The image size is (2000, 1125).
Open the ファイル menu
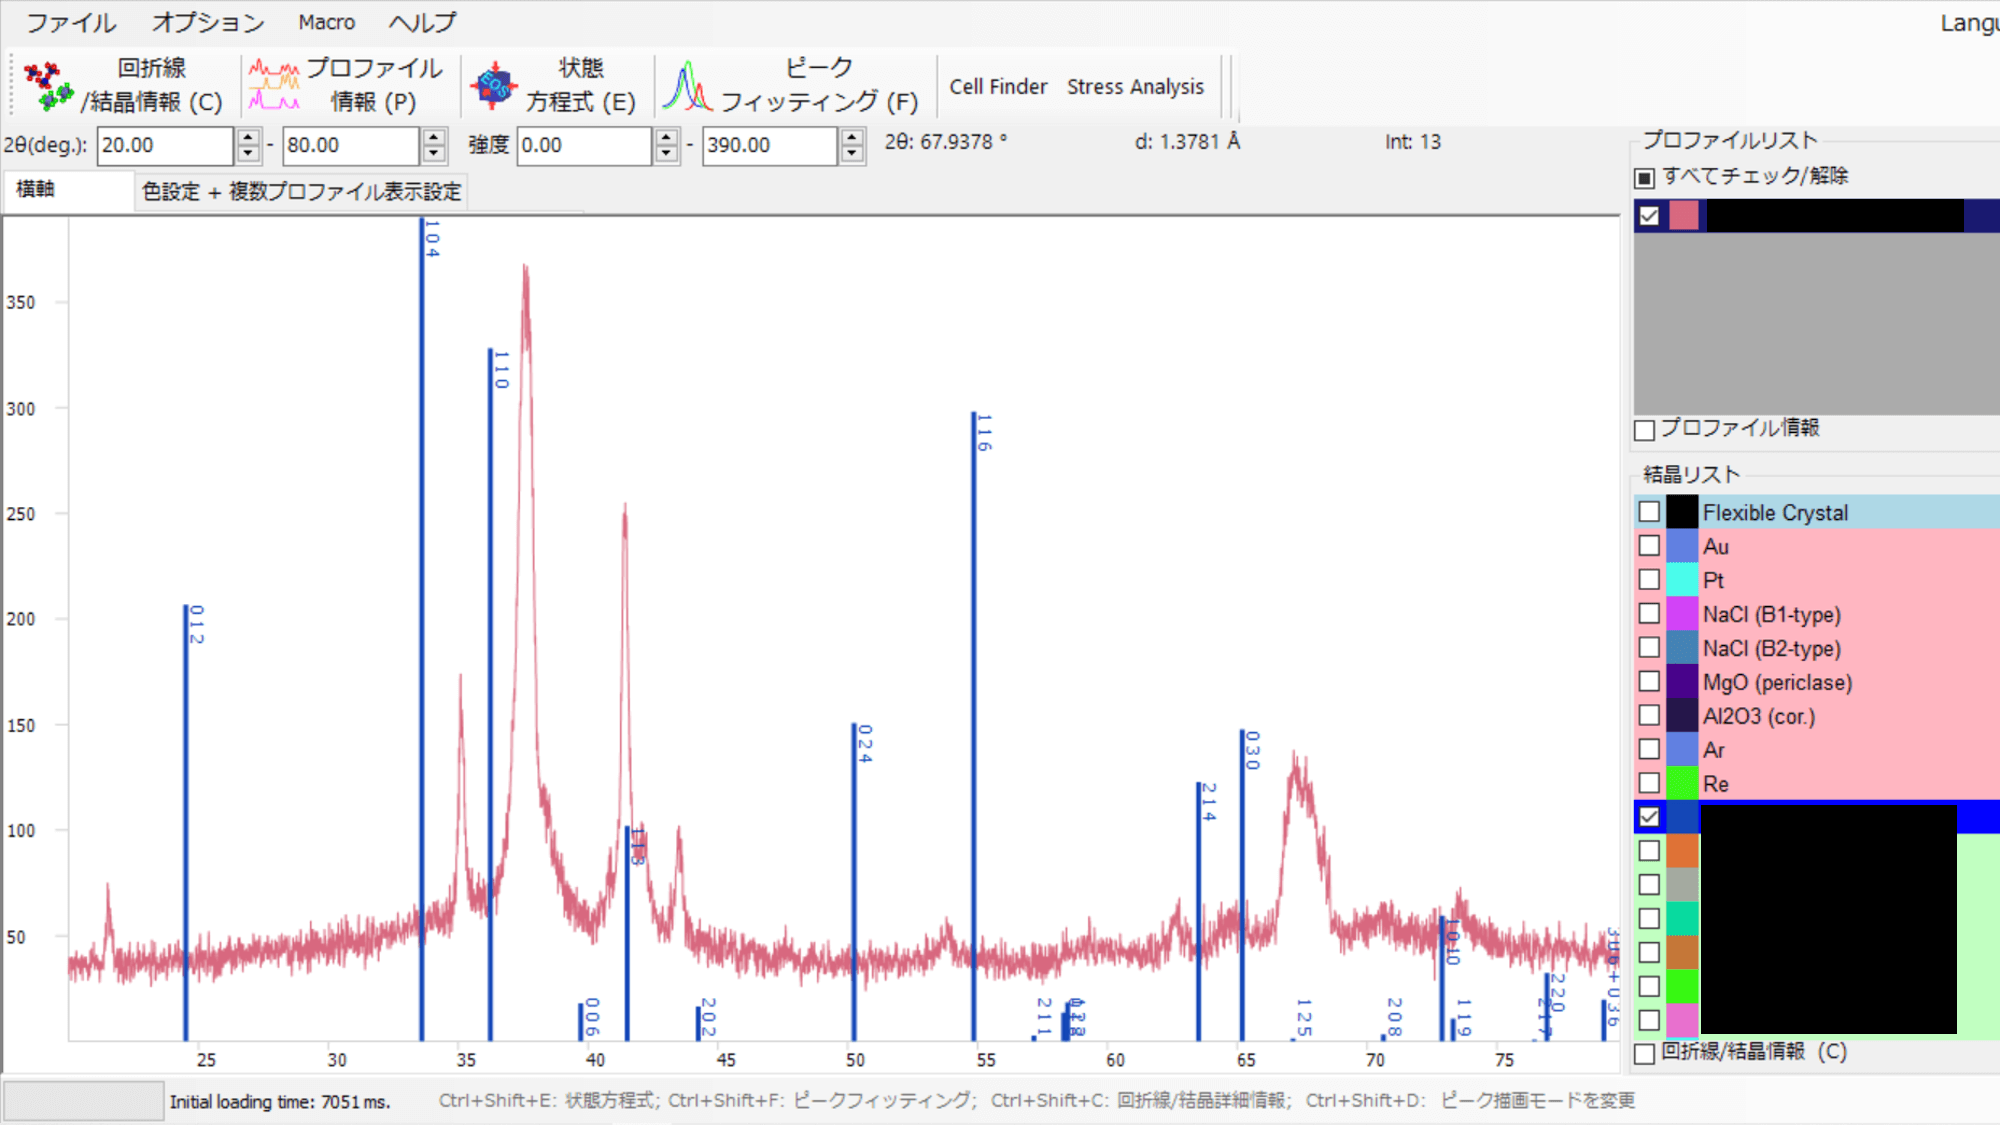click(x=70, y=22)
